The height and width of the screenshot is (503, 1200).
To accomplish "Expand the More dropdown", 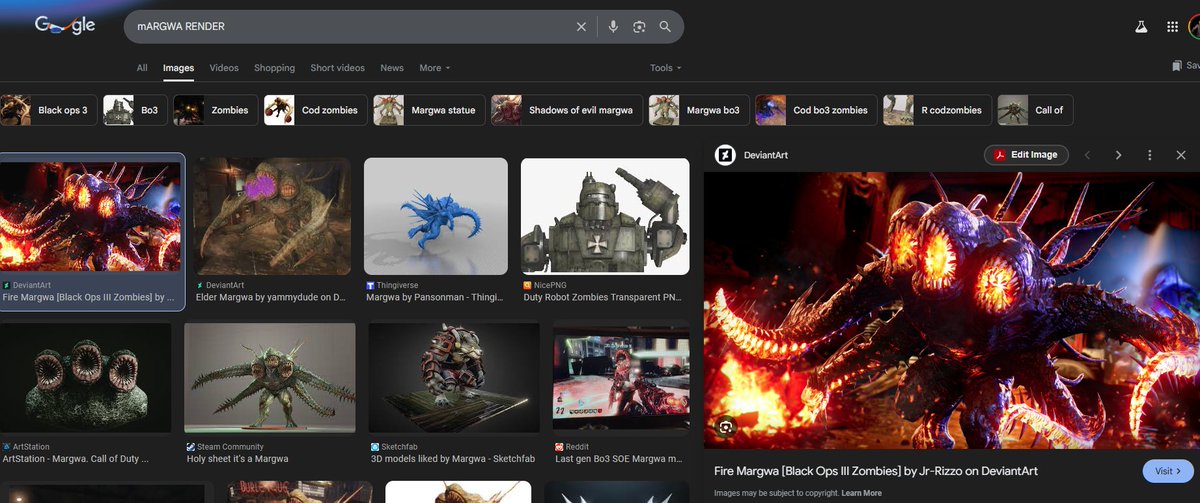I will (434, 68).
